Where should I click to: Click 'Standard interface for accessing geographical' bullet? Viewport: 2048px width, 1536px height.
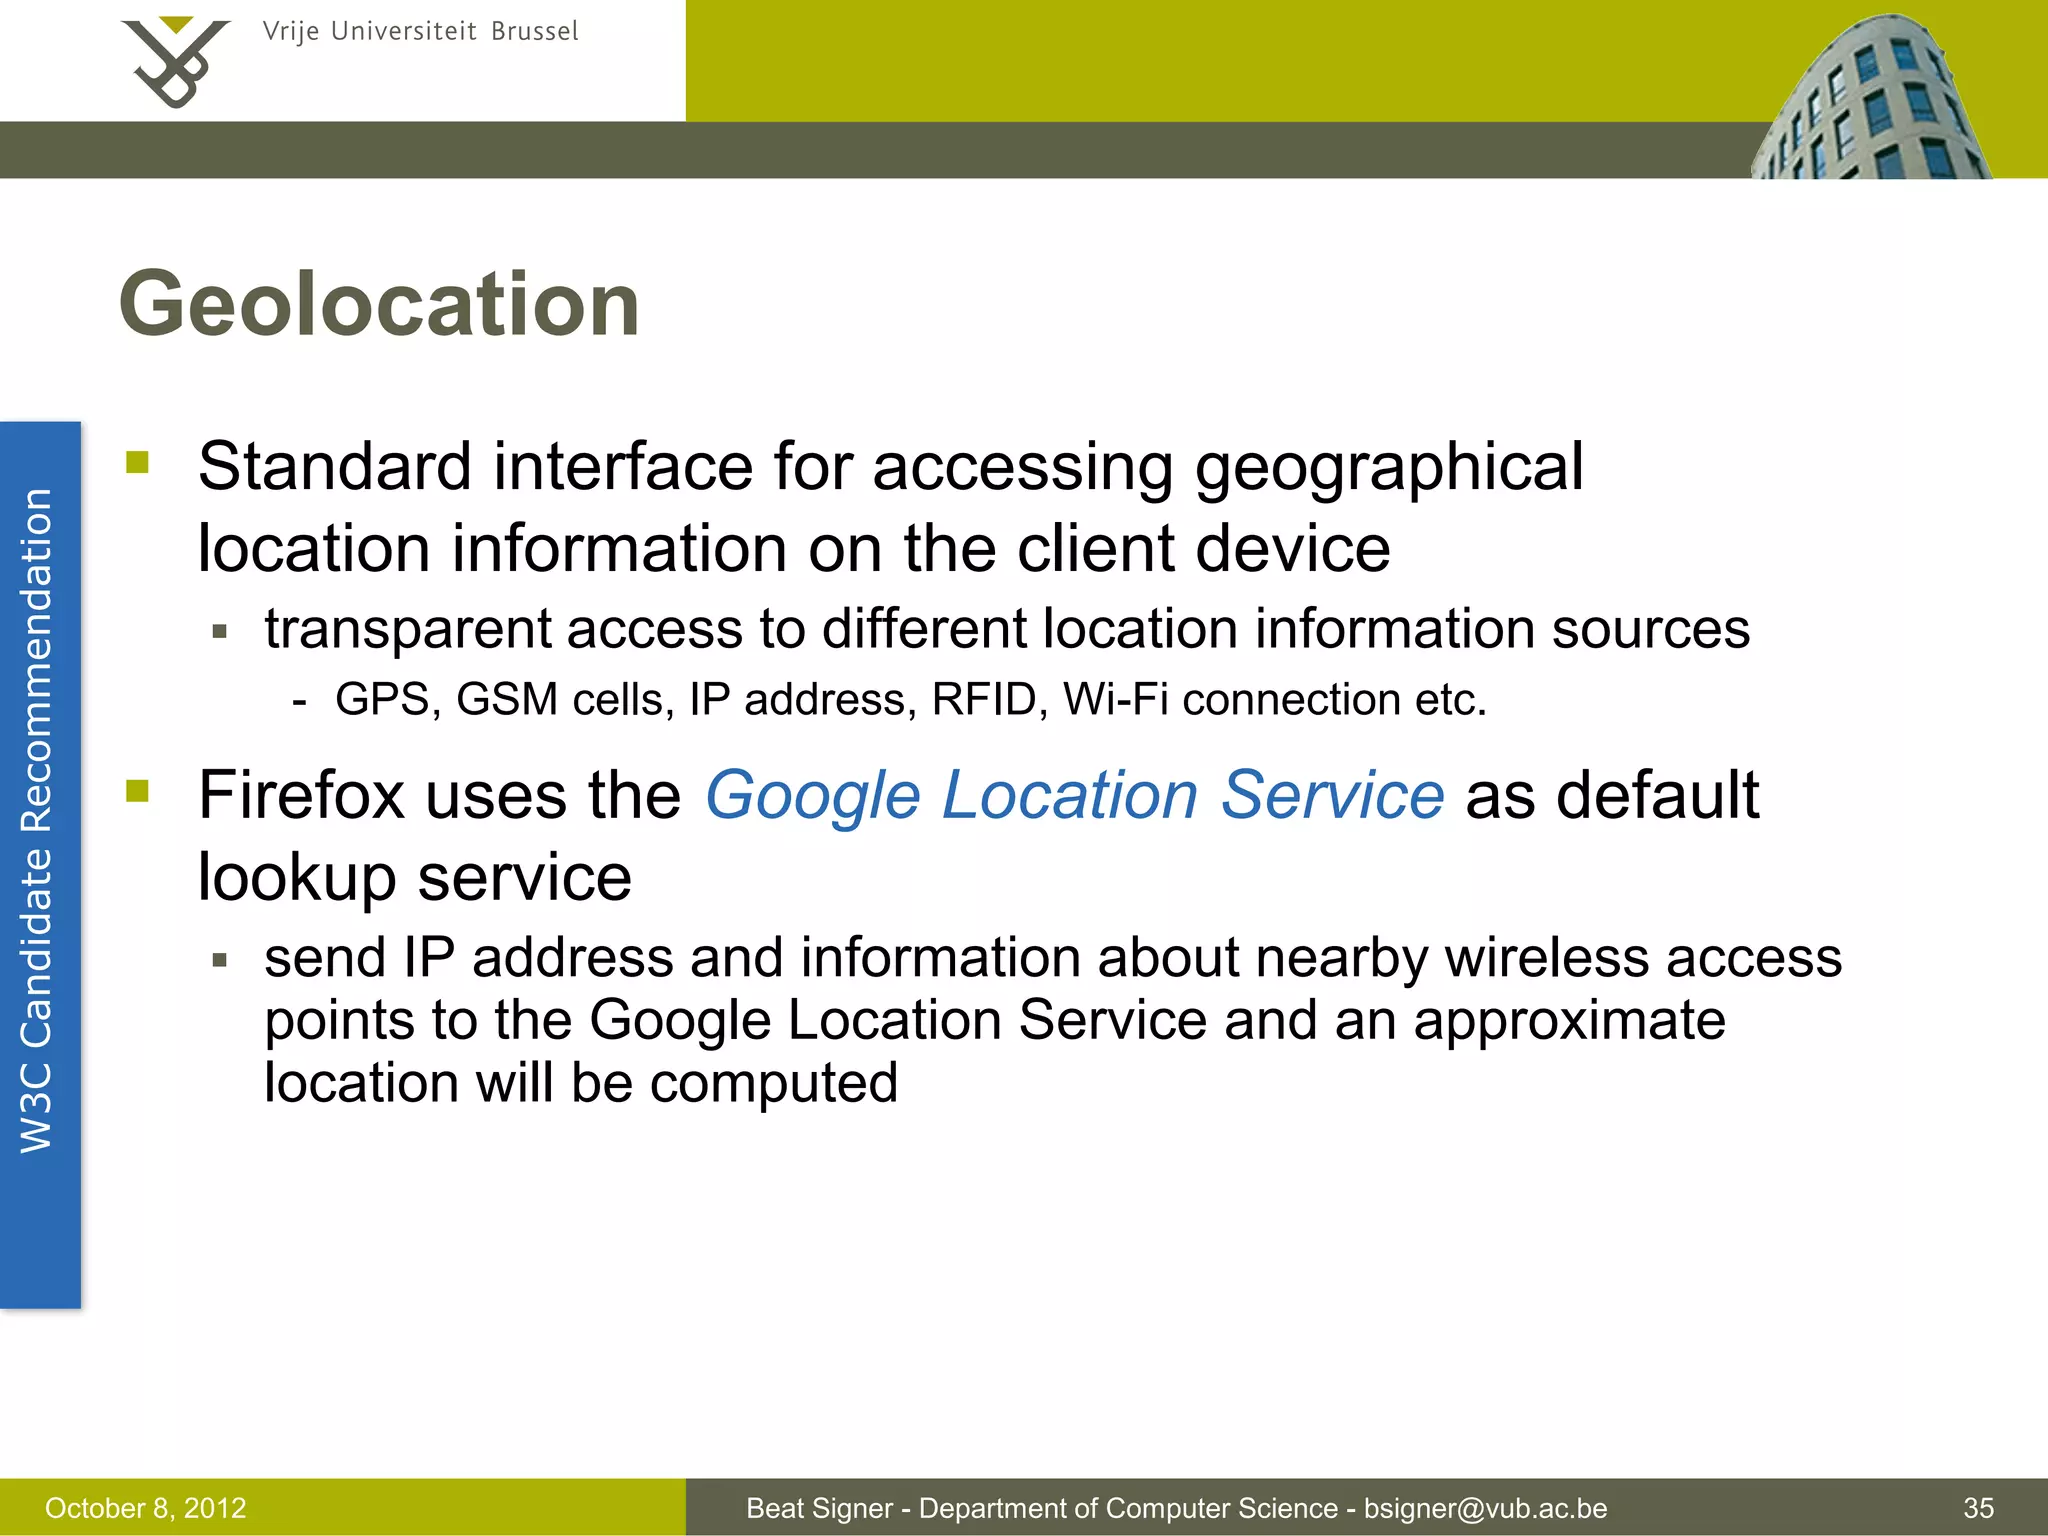(890, 469)
